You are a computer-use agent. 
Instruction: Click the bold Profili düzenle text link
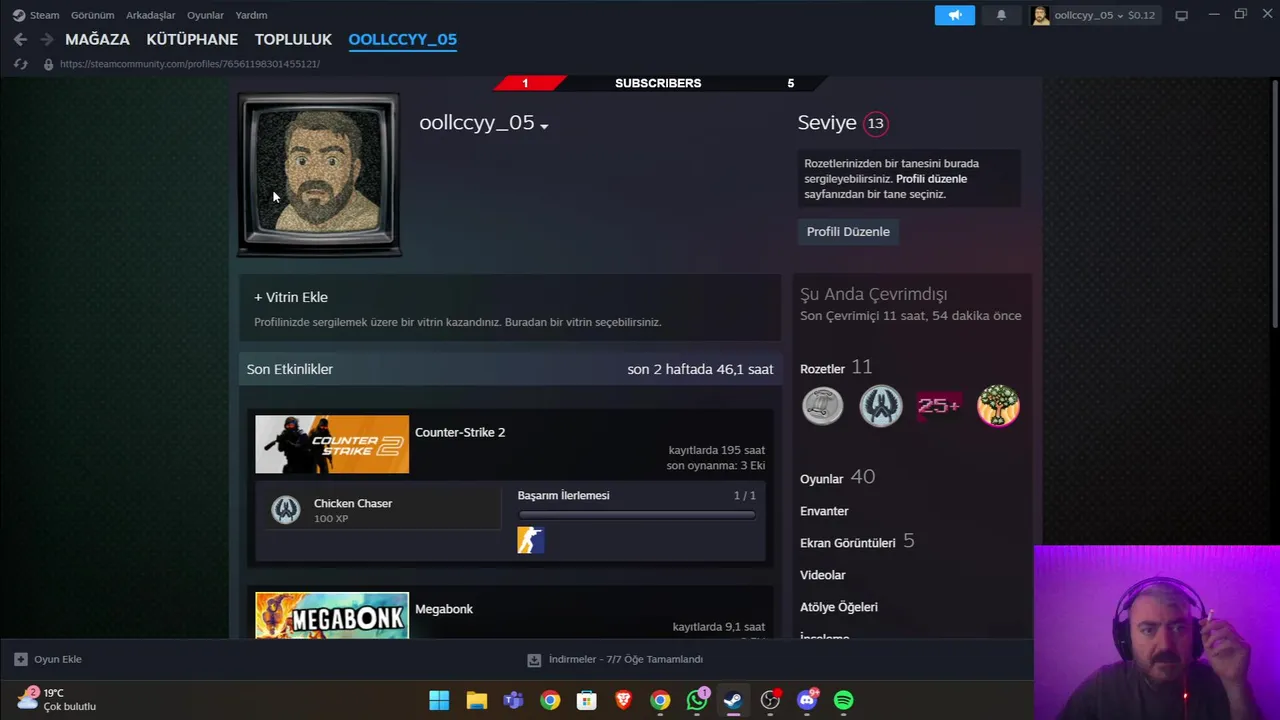point(931,179)
